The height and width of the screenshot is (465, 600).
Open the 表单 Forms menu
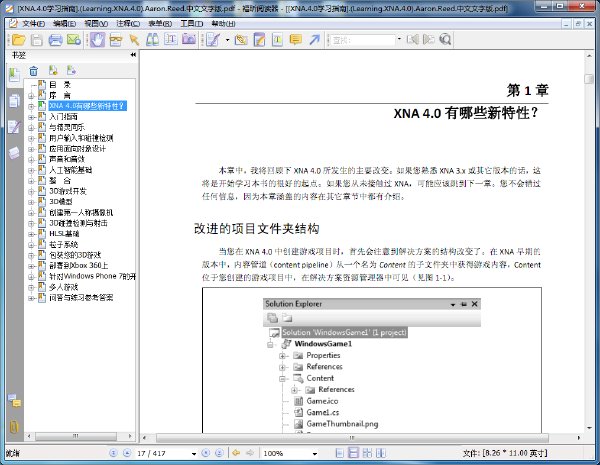[160, 24]
